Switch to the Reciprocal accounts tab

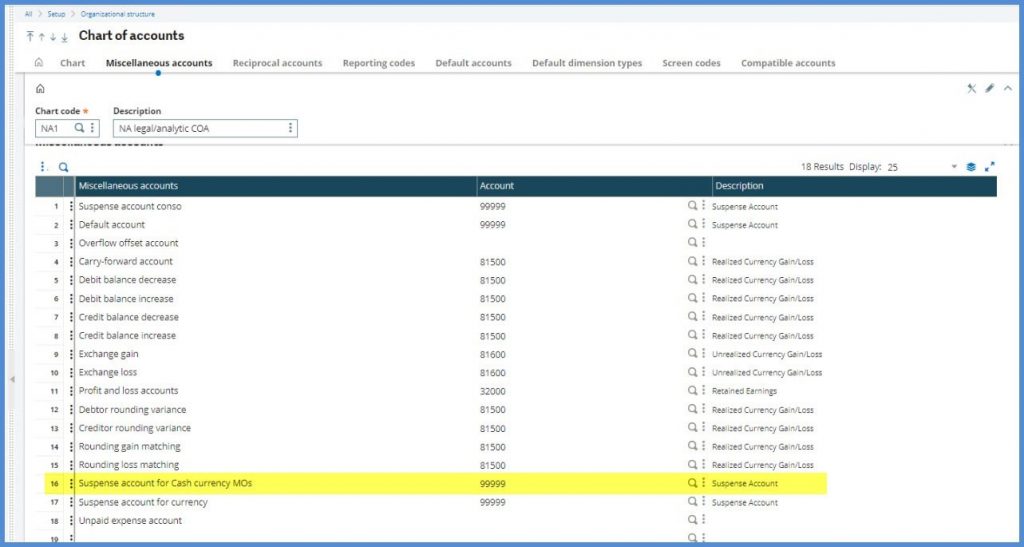[277, 63]
